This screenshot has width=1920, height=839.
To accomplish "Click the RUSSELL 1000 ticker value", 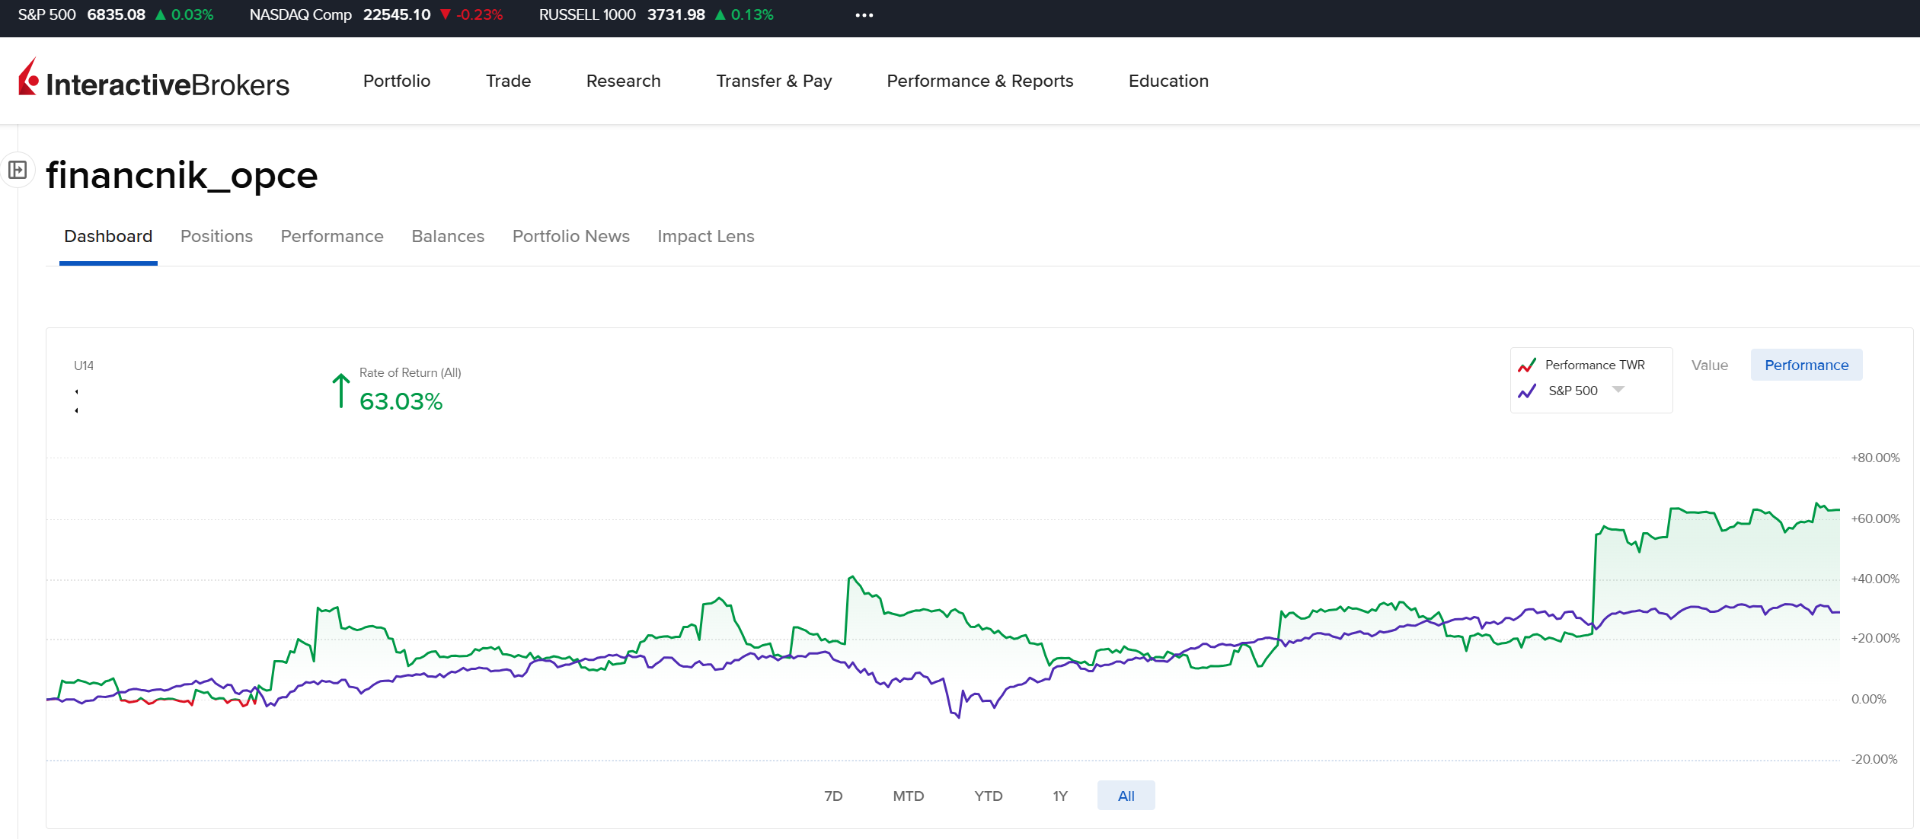I will tap(675, 15).
